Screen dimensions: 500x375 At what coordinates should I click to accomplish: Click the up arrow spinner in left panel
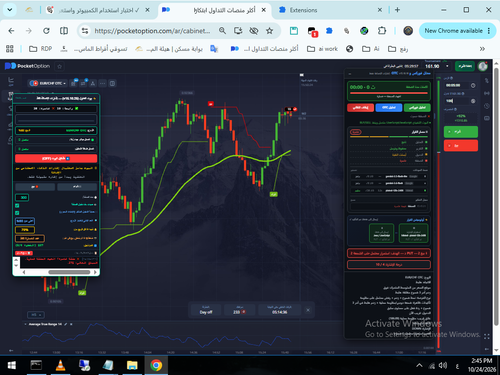(x=16, y=261)
